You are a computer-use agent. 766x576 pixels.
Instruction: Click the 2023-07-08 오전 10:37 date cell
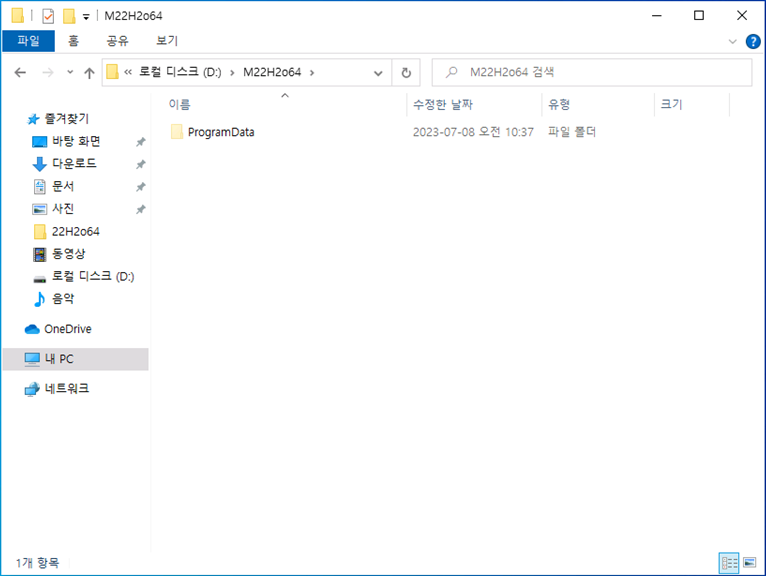[x=473, y=132]
